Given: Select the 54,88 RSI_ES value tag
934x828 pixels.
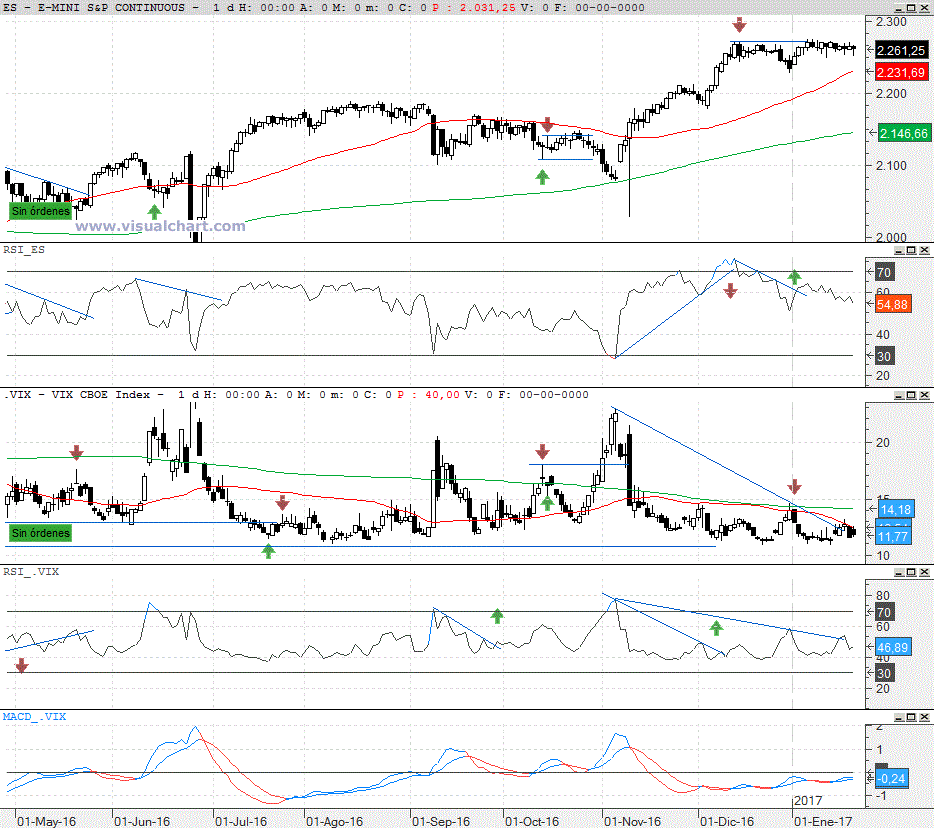Looking at the screenshot, I should (892, 305).
